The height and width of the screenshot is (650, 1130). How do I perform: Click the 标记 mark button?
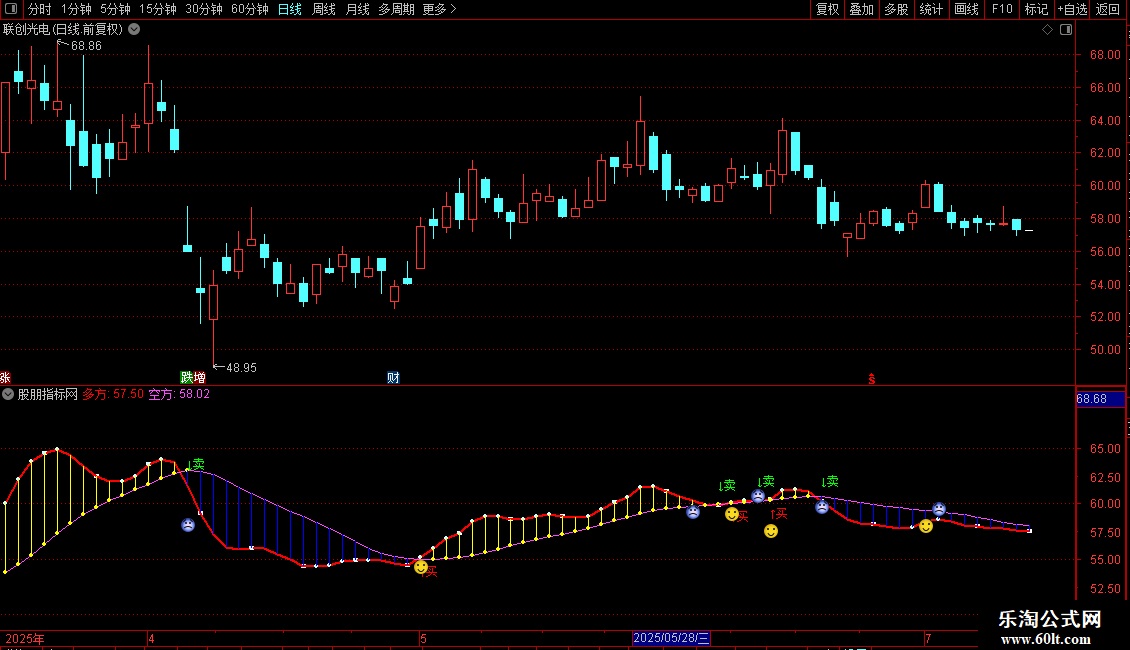[x=1036, y=9]
